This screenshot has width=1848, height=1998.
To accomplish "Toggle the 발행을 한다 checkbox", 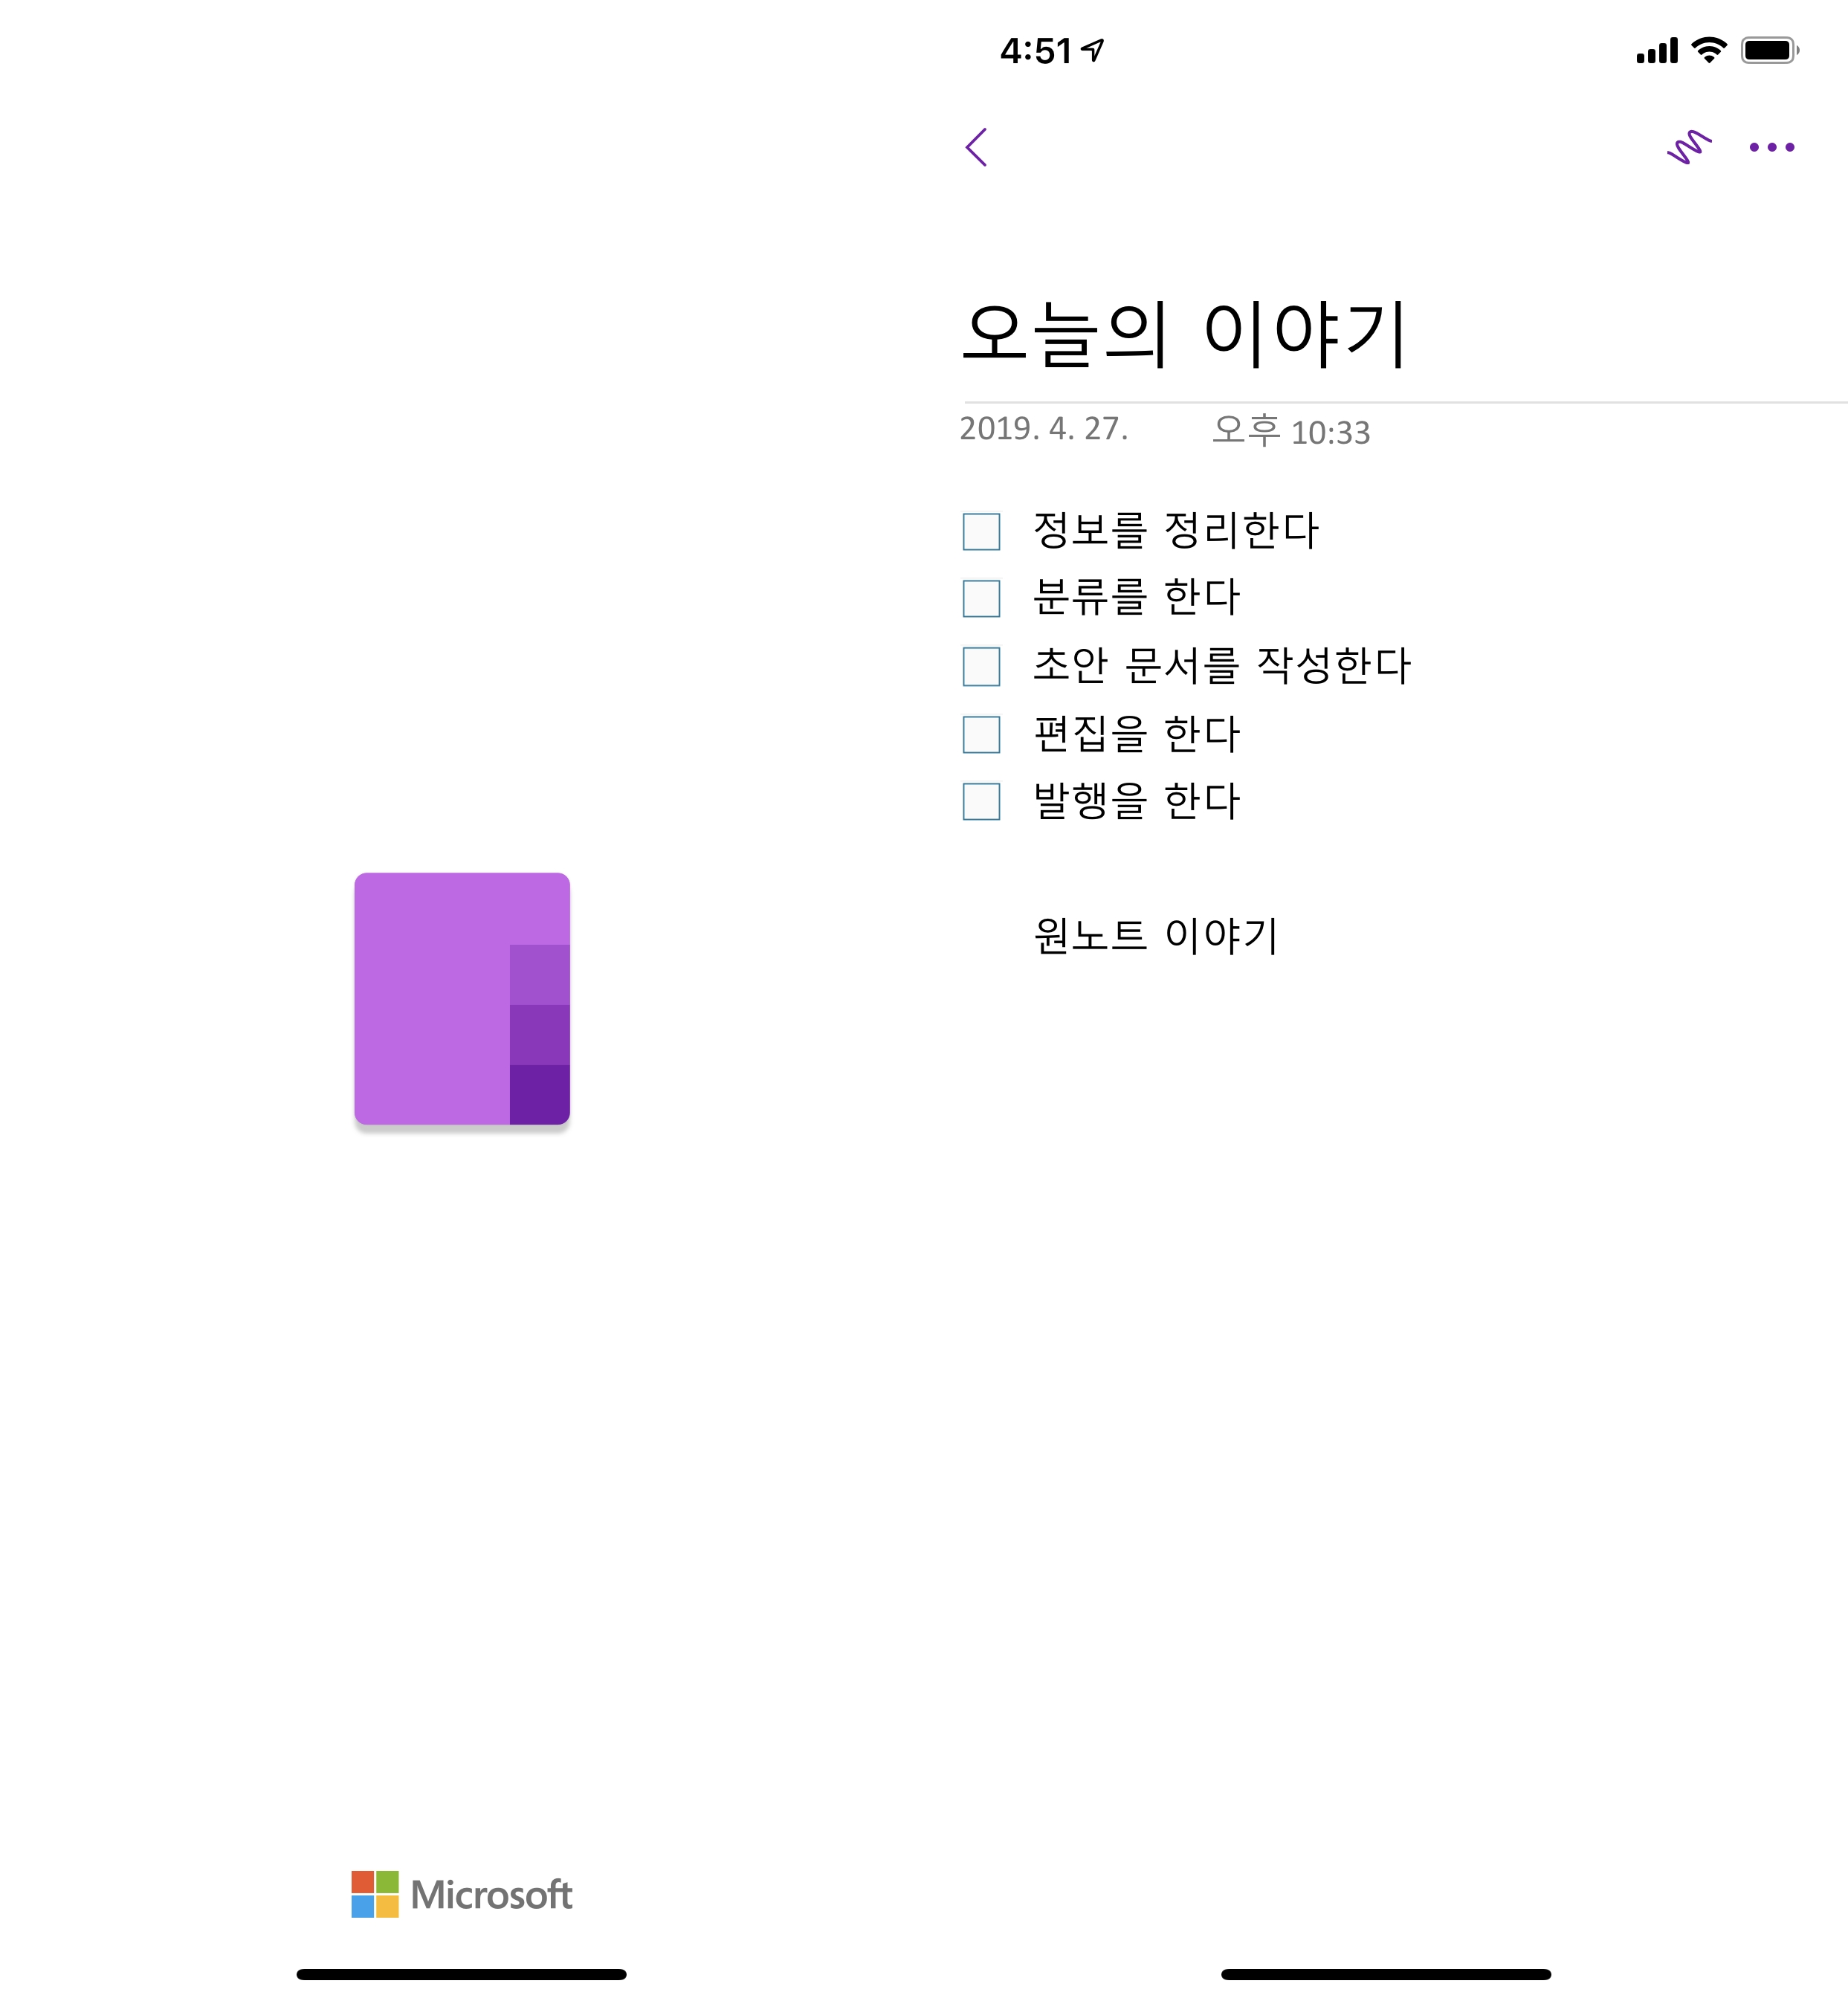I will pos(981,801).
